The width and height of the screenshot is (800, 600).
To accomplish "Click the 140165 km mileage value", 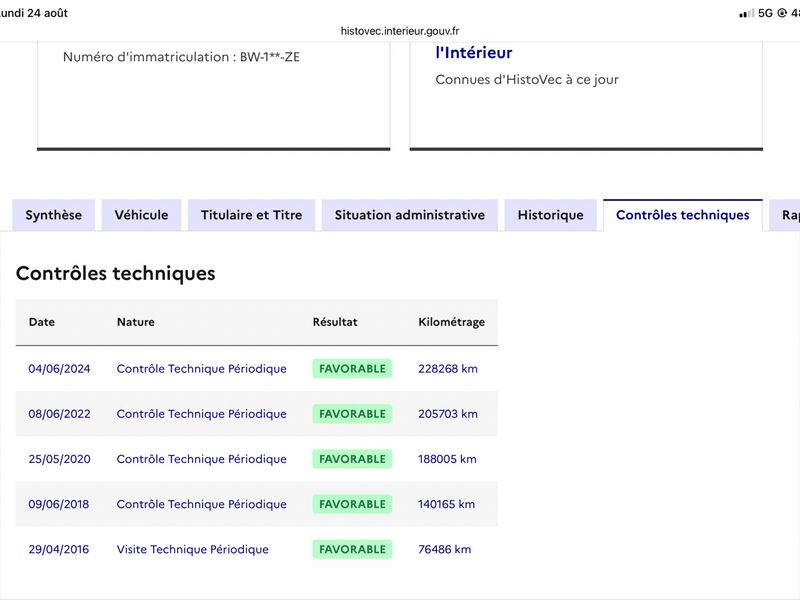I will pyautogui.click(x=446, y=504).
